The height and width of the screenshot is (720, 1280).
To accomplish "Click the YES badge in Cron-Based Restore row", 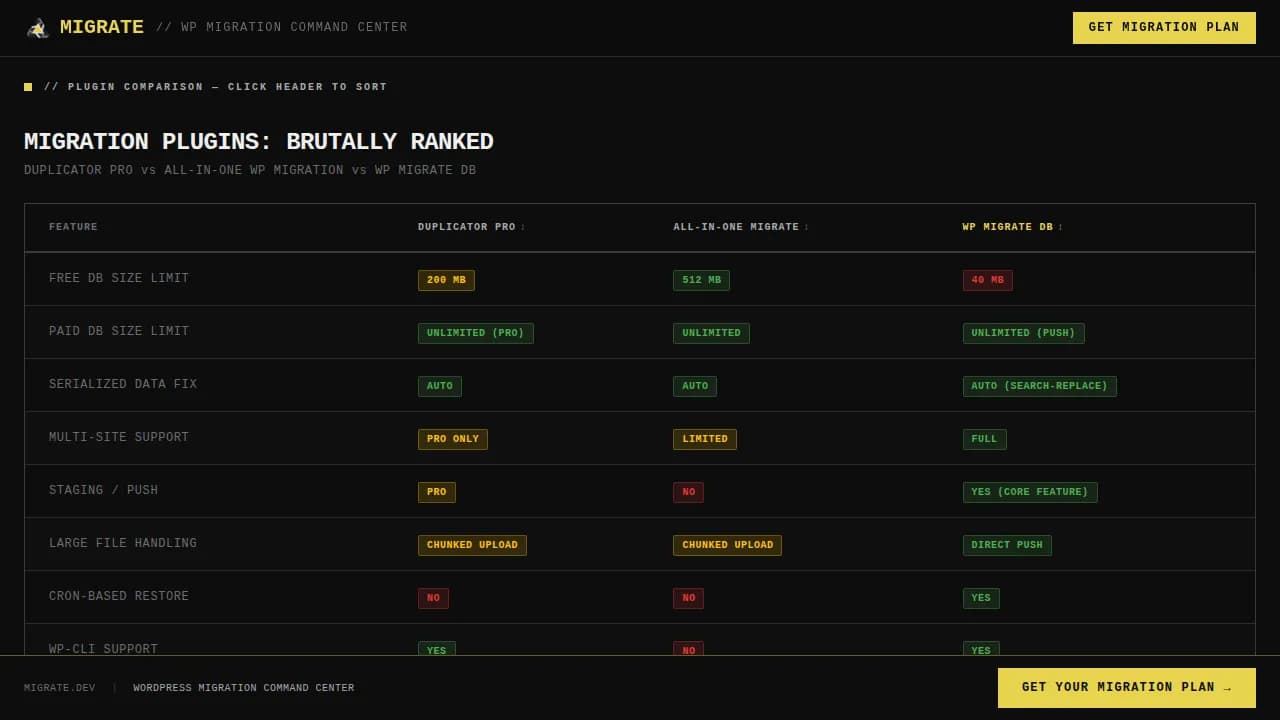I will [981, 598].
